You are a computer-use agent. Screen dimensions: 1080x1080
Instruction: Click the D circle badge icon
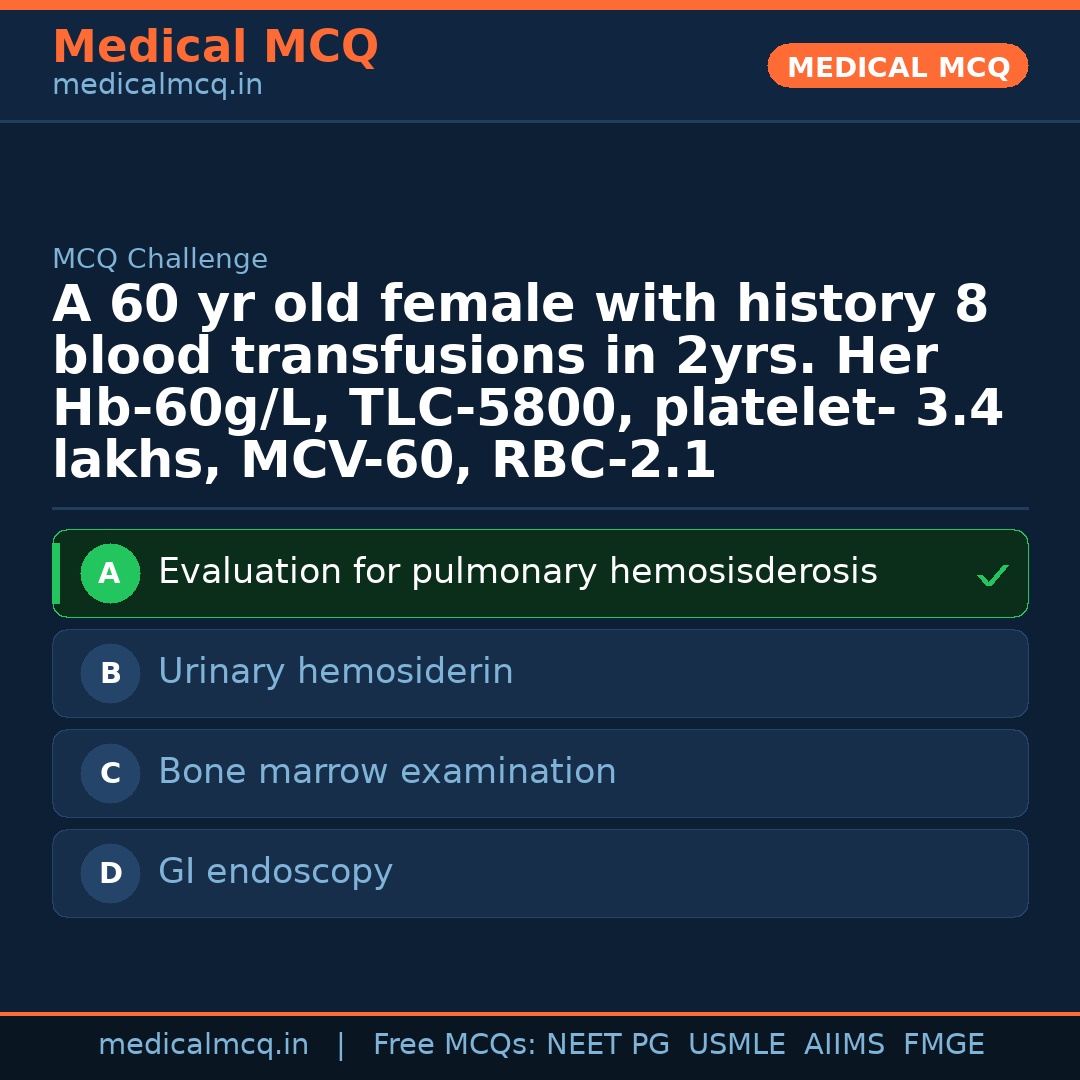pyautogui.click(x=110, y=873)
